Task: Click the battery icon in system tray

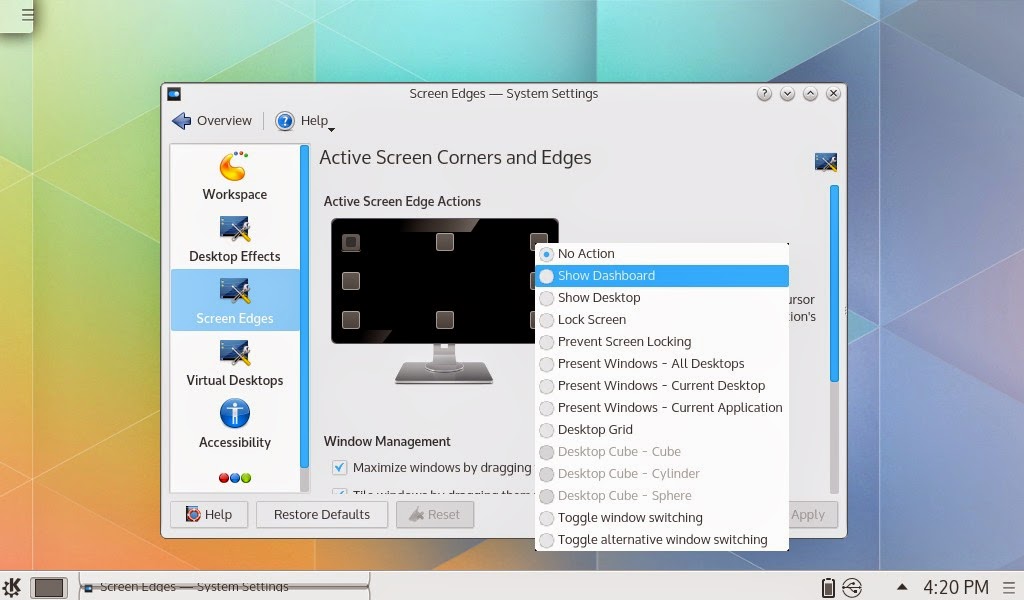Action: tap(828, 588)
